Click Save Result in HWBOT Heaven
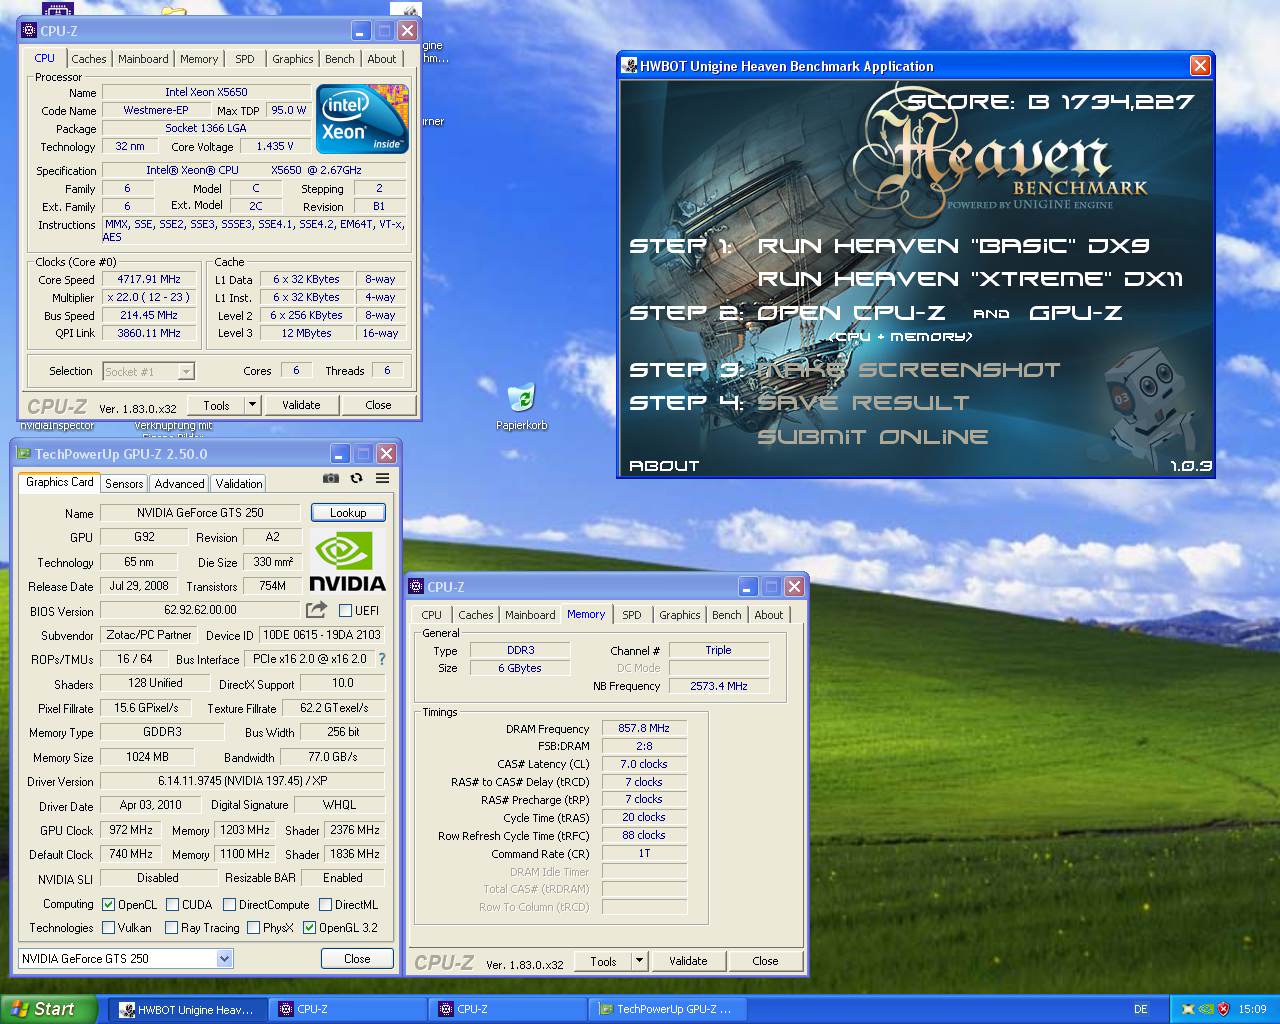 863,403
